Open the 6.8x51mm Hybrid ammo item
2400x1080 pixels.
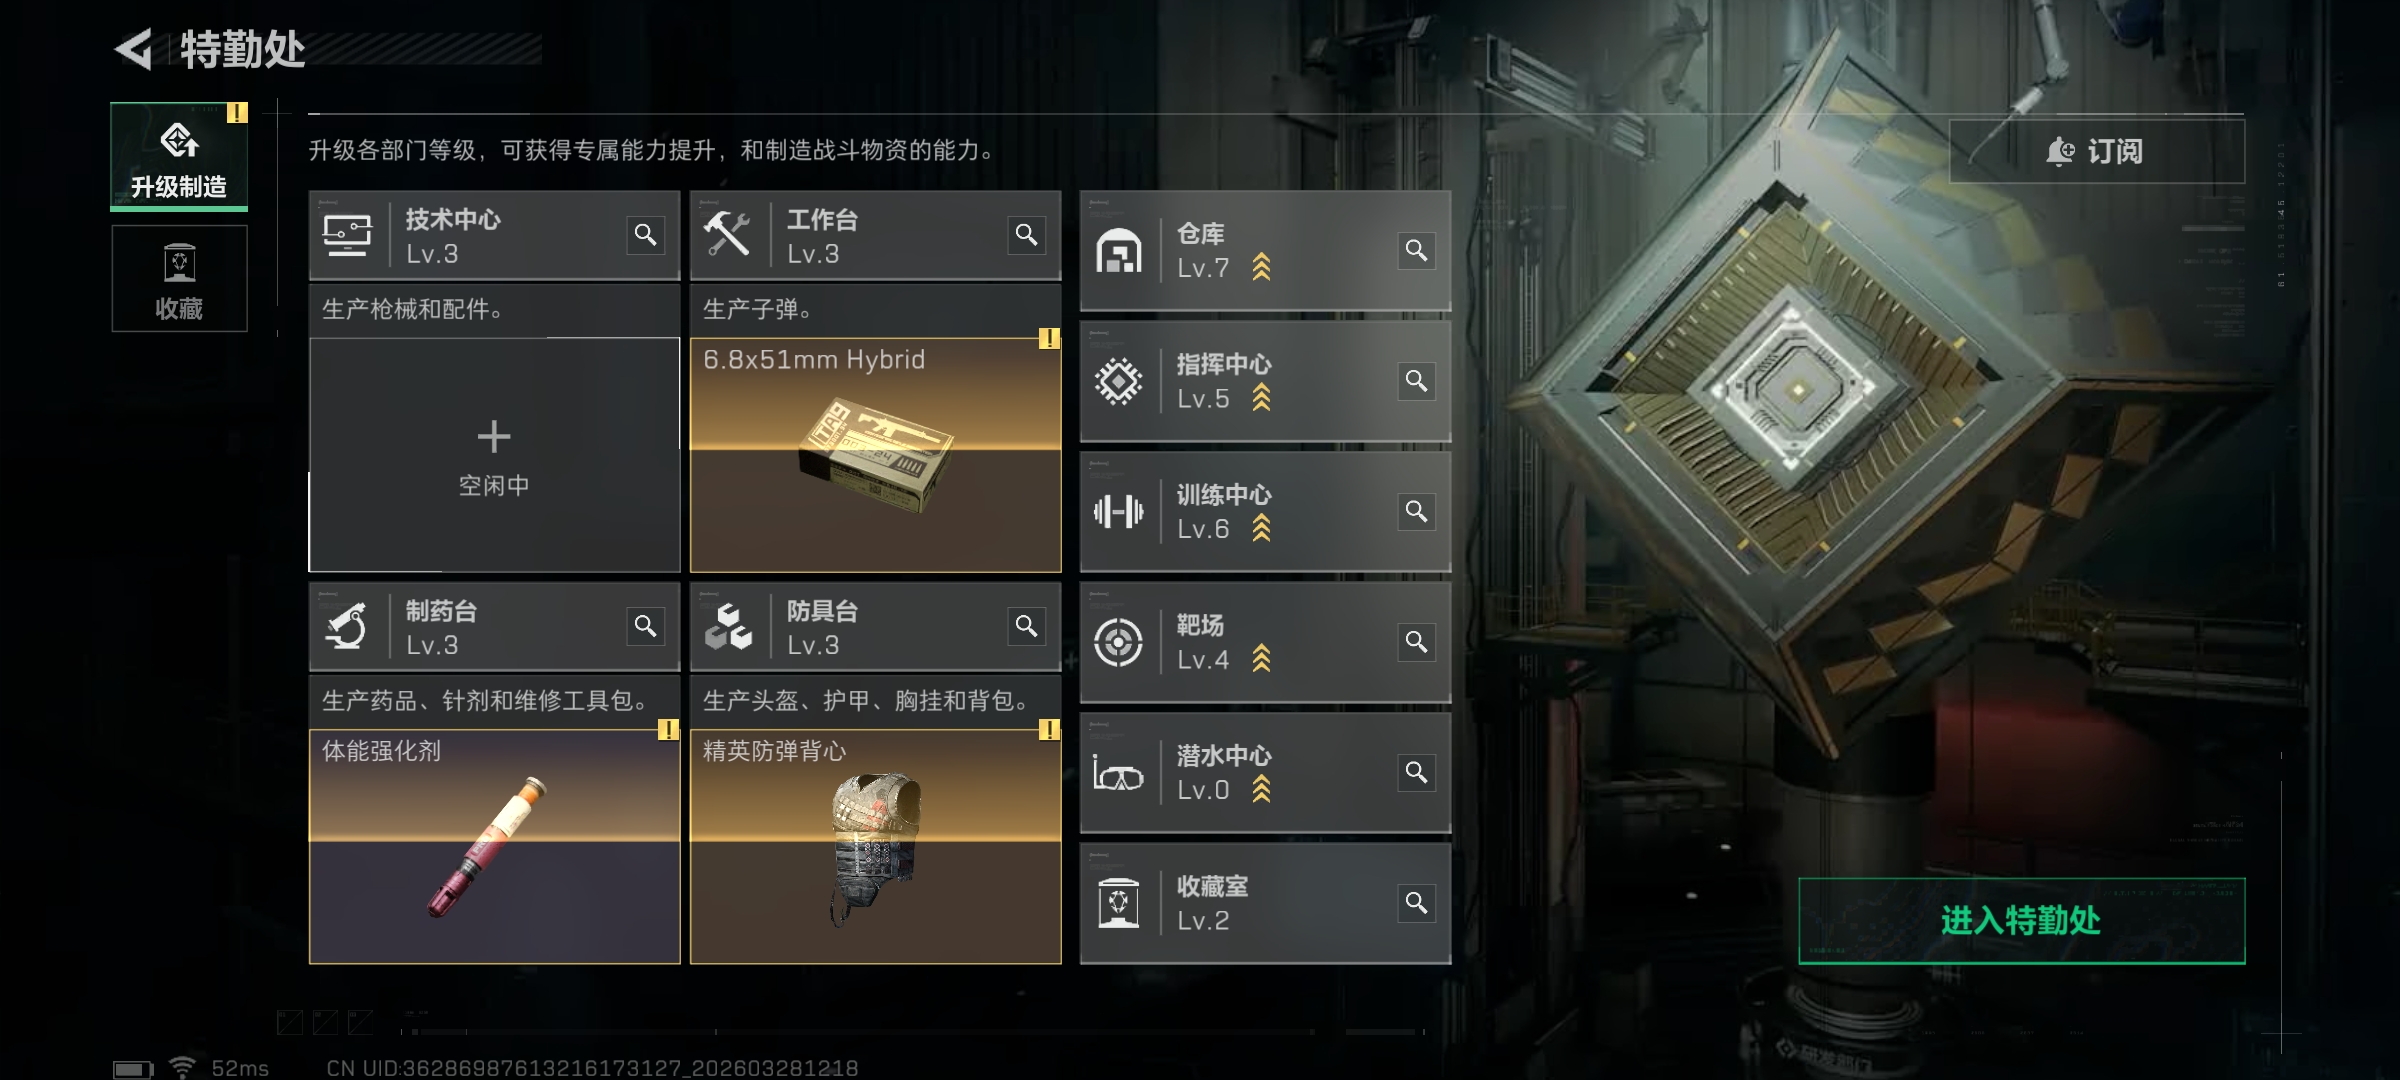pos(875,455)
